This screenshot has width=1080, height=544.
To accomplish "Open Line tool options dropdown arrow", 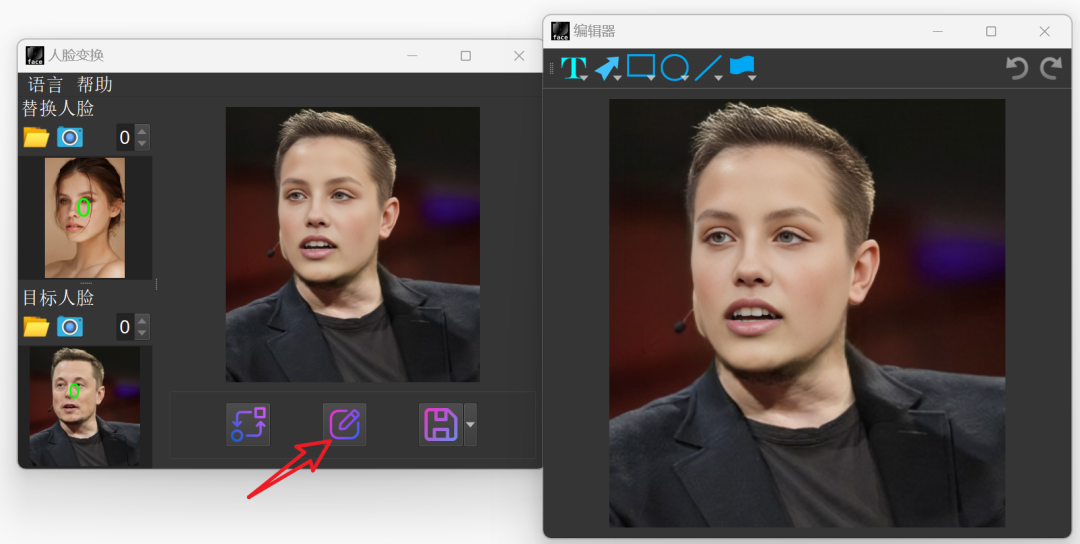I will coord(718,79).
